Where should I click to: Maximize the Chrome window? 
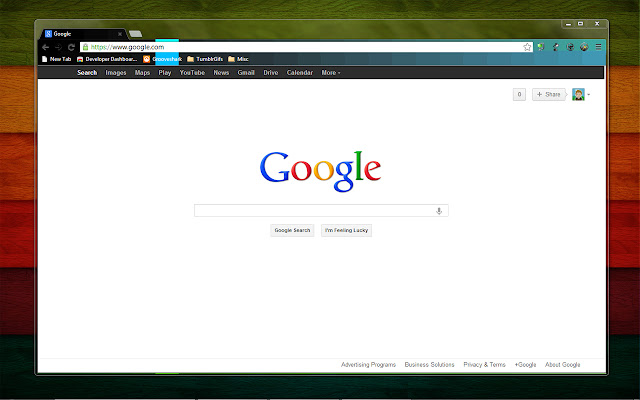[580, 24]
